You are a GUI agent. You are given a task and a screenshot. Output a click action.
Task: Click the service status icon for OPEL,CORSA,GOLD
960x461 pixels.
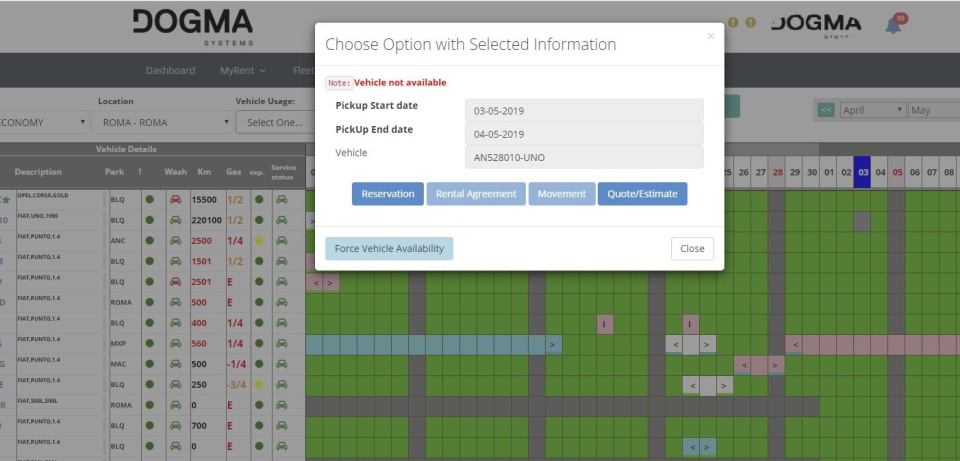tap(282, 200)
